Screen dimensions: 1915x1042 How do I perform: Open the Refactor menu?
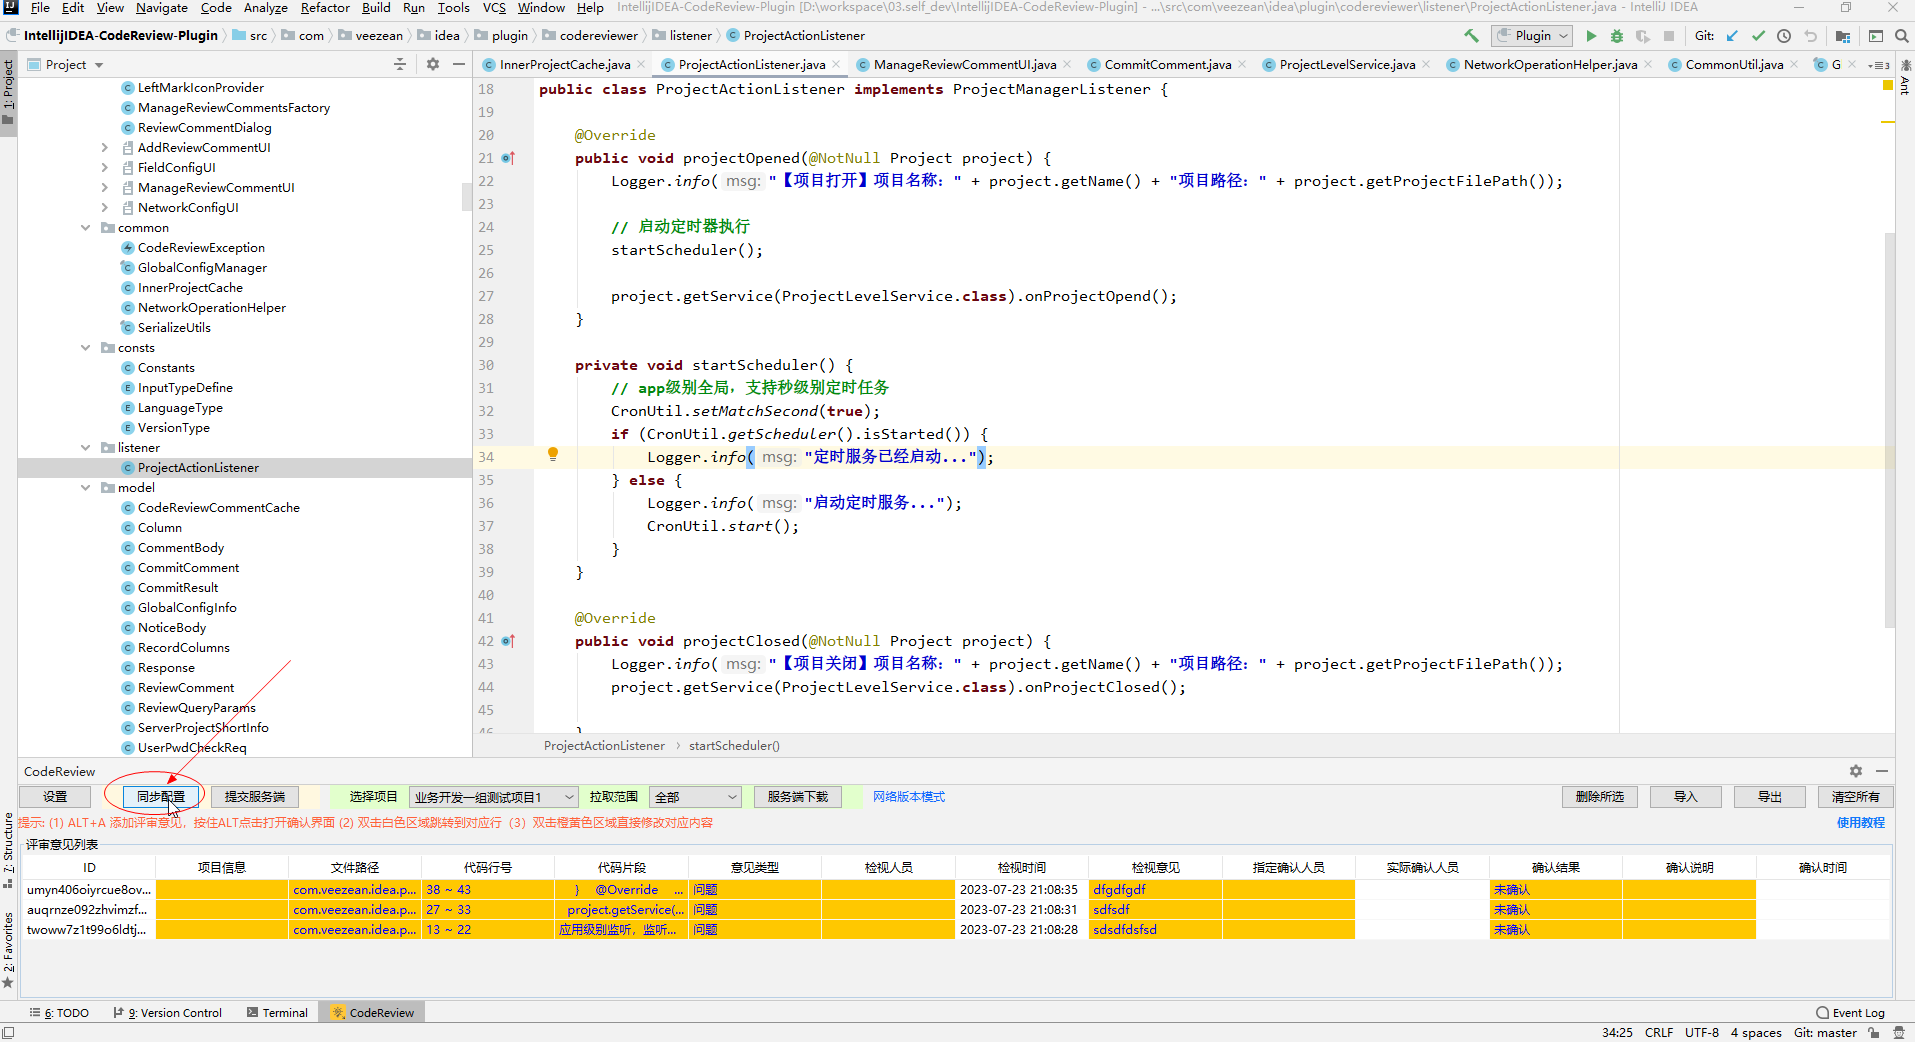(x=325, y=8)
